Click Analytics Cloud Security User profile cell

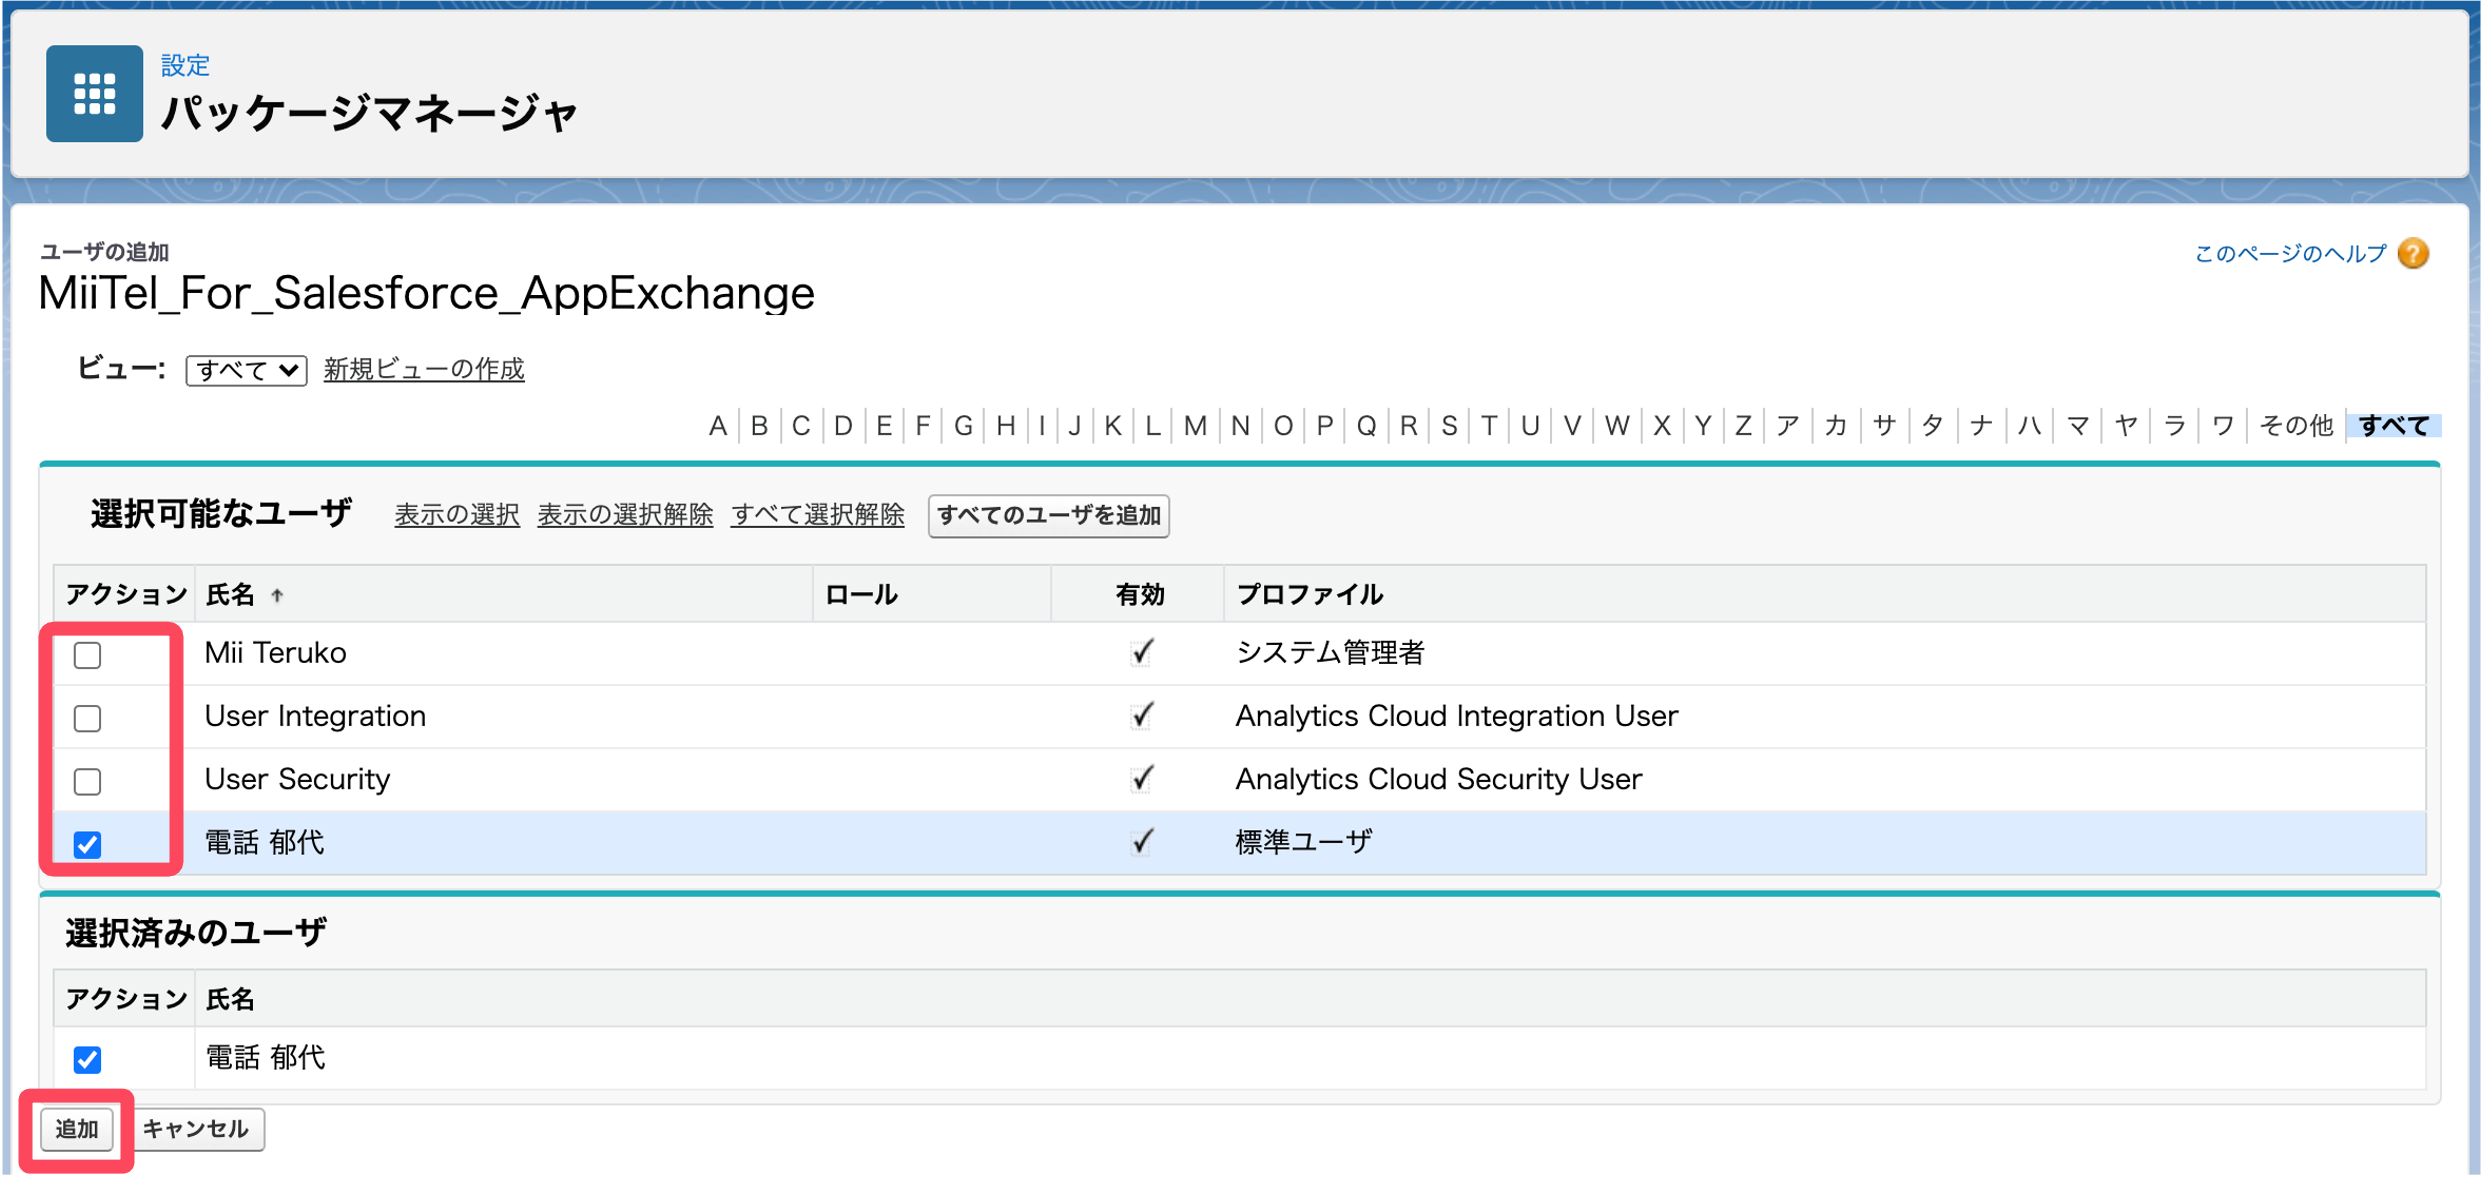[x=1439, y=780]
